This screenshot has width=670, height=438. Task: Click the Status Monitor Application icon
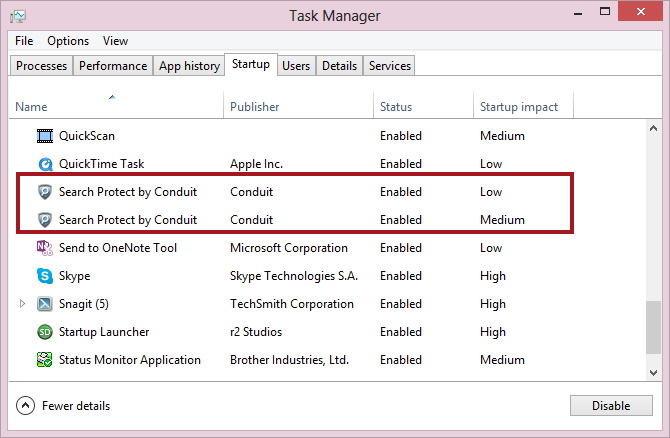(x=45, y=360)
